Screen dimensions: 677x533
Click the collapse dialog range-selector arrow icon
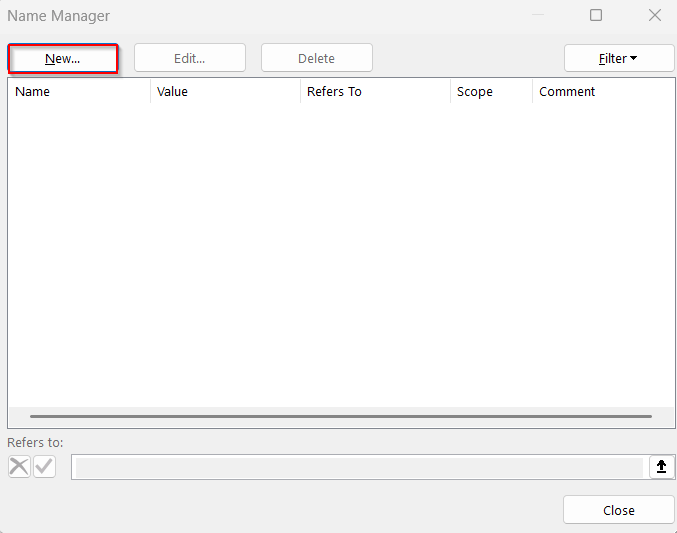[662, 467]
